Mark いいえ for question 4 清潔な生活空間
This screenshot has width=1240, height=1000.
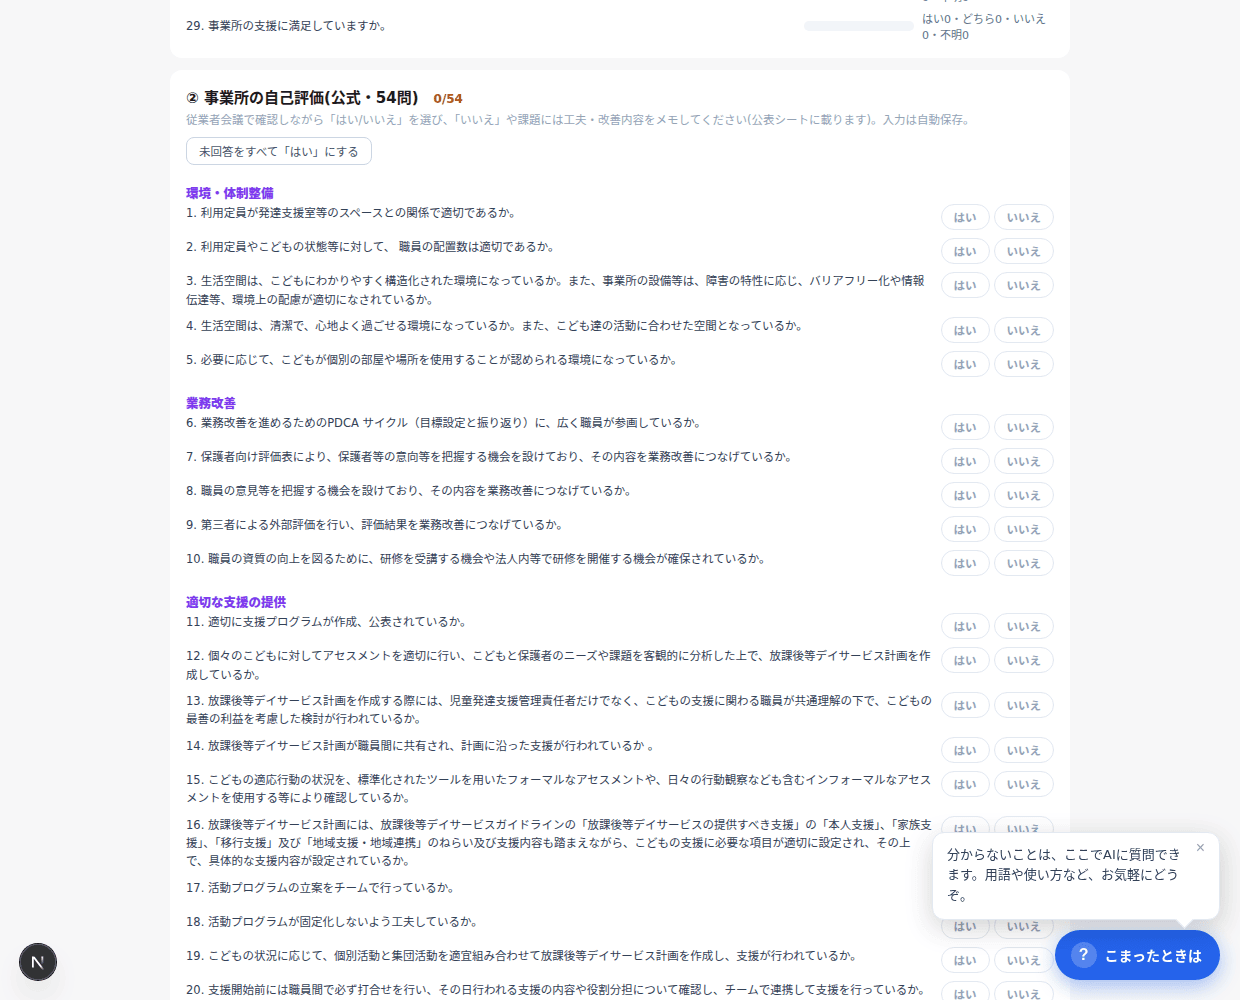coord(1023,330)
